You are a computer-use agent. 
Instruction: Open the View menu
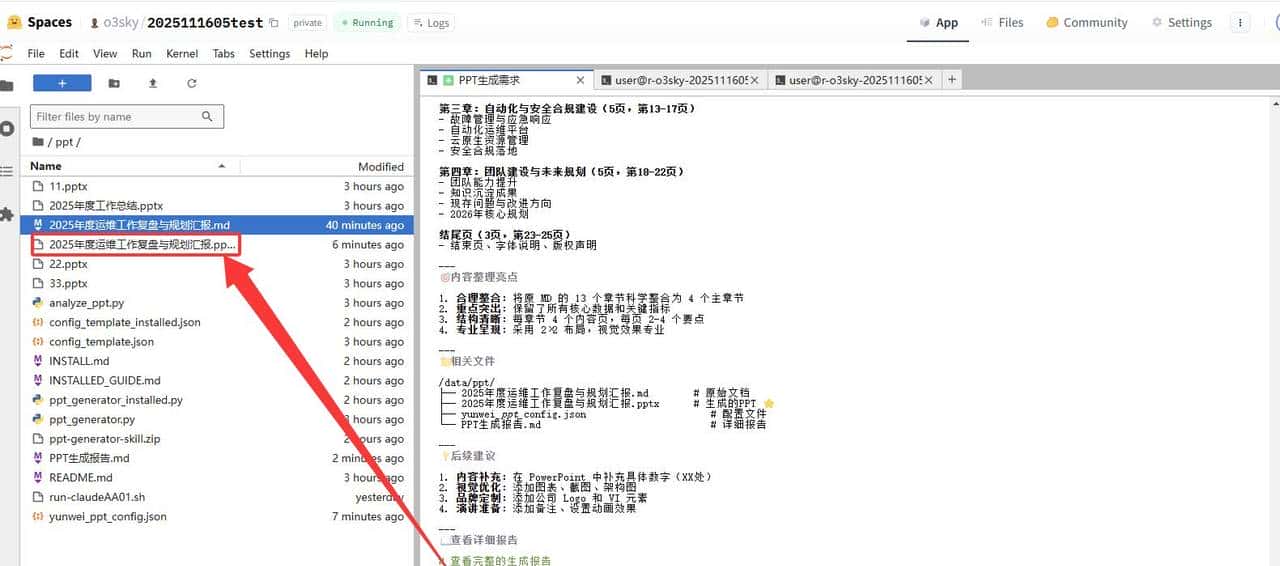coord(105,53)
